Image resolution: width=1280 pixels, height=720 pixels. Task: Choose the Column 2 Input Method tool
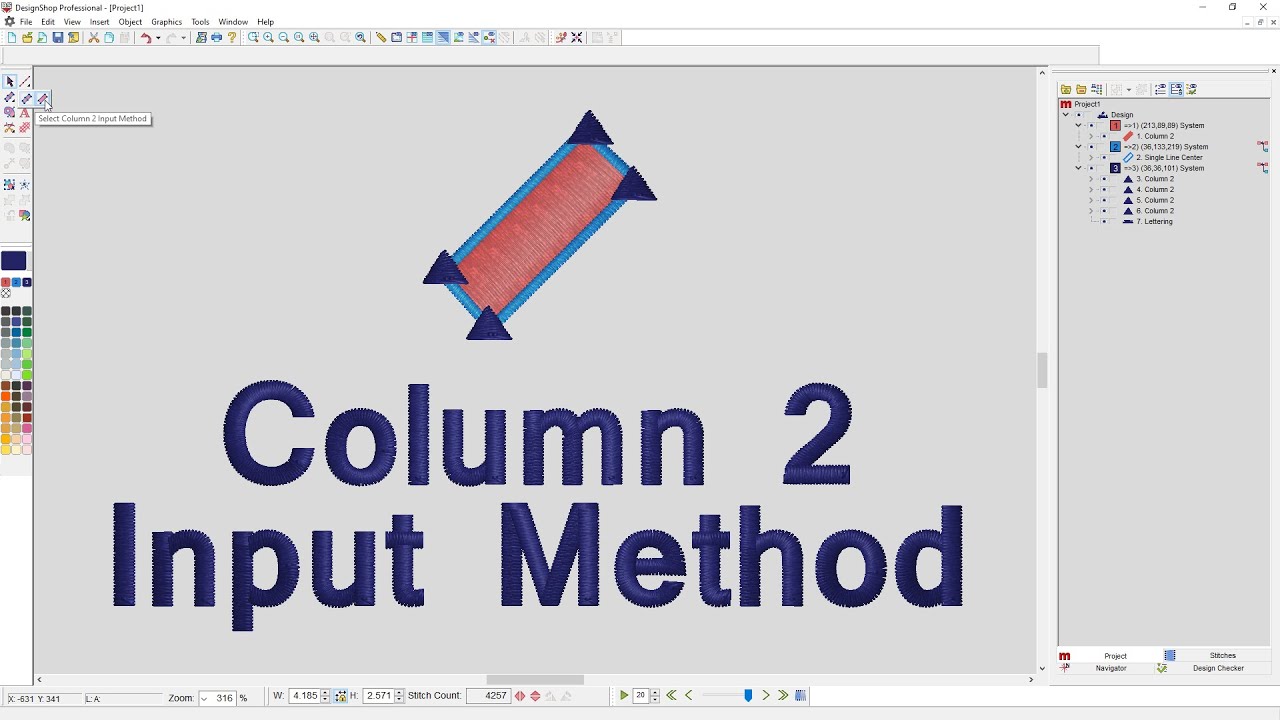[x=42, y=98]
